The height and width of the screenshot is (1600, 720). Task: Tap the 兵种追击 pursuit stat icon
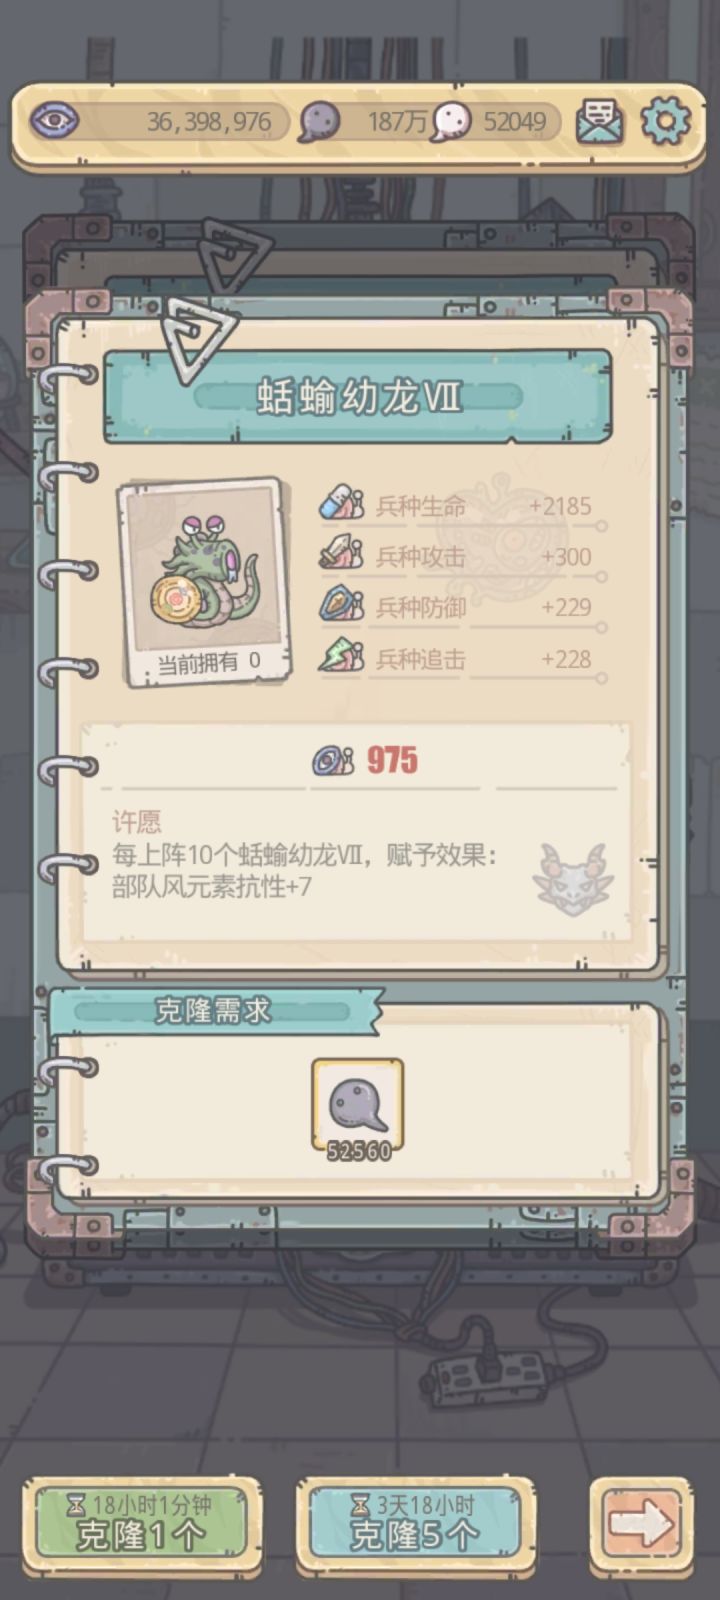[341, 657]
